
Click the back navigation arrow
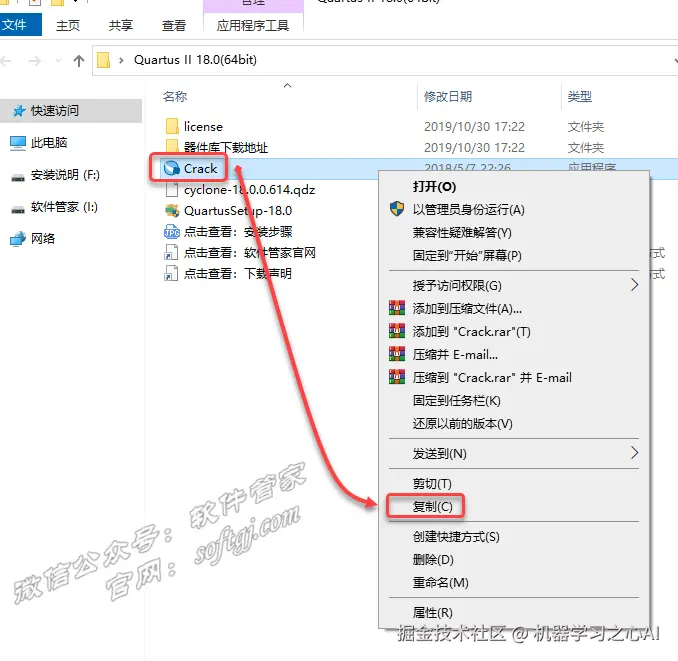[6, 61]
